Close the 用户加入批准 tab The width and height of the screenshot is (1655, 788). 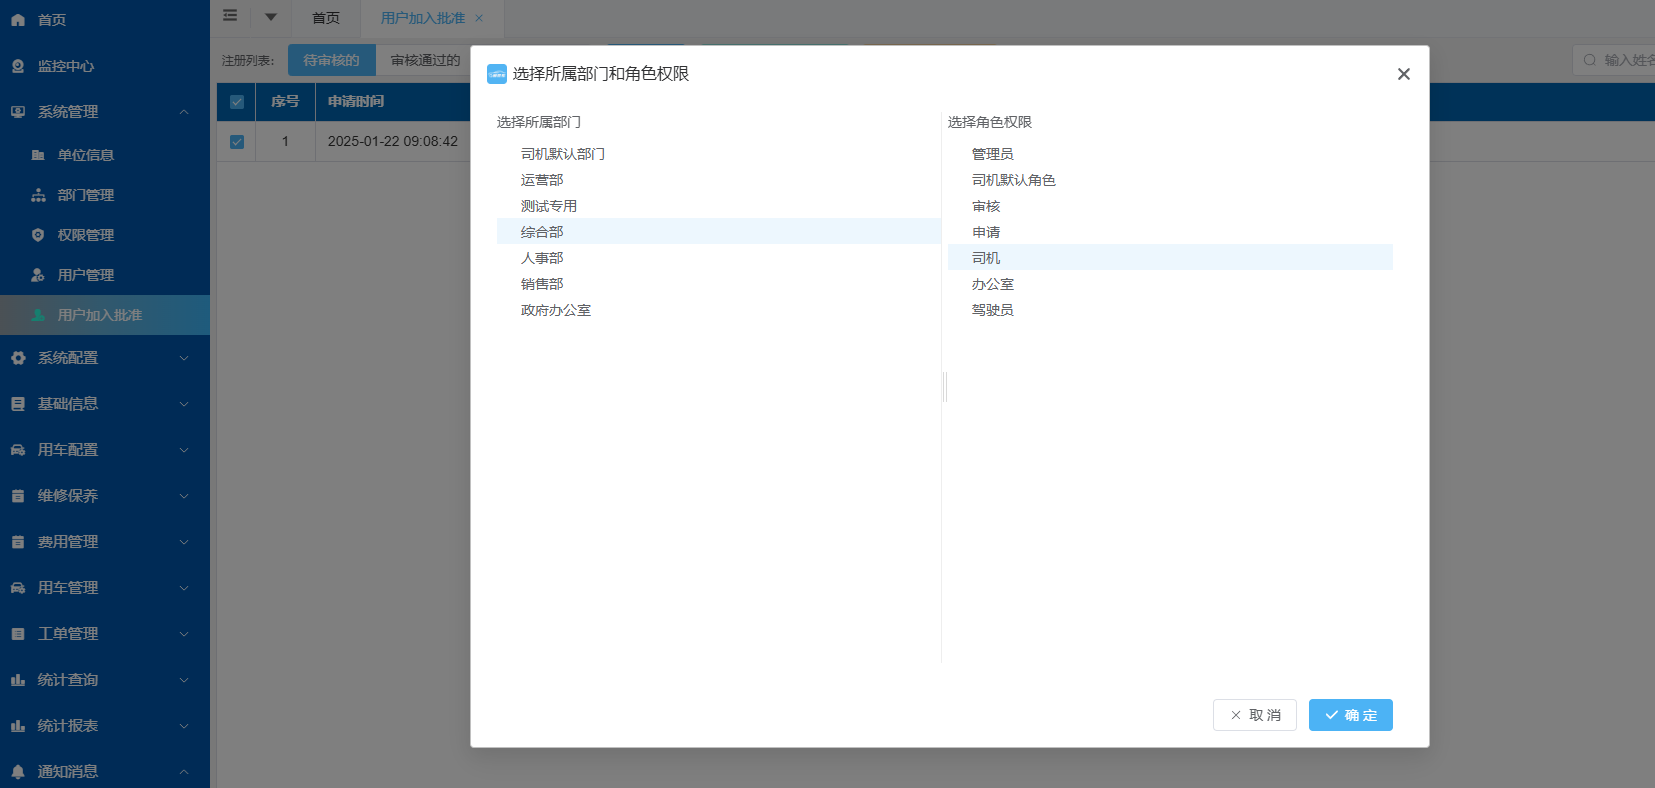[x=479, y=18]
